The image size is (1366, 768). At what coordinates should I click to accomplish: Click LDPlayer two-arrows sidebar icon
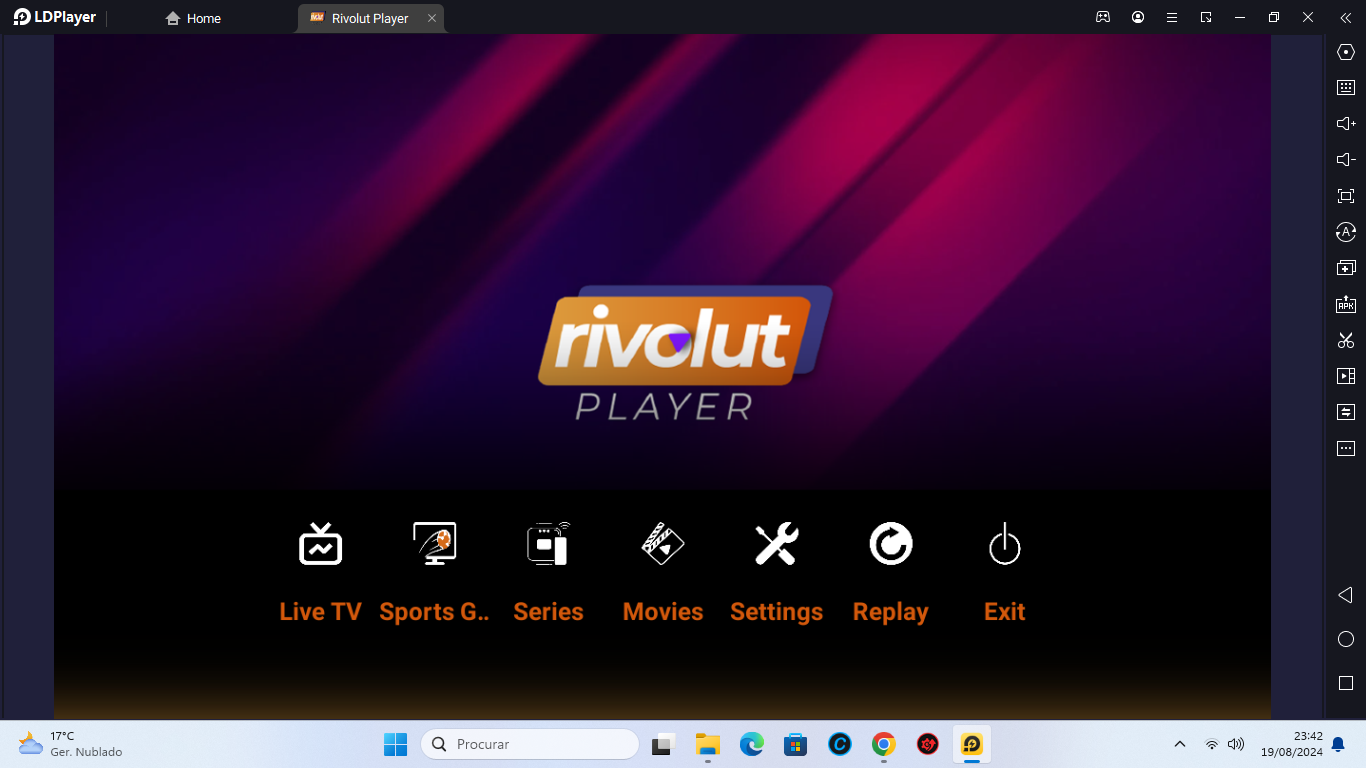1346,412
